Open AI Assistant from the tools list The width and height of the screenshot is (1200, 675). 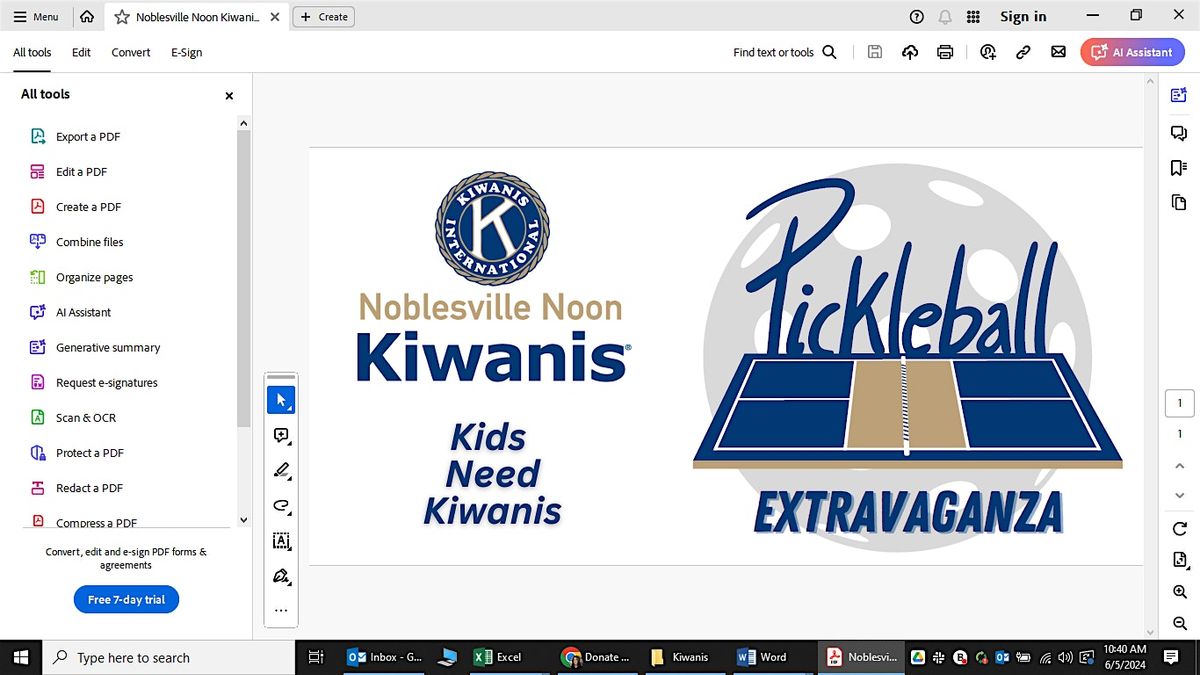pos(83,312)
